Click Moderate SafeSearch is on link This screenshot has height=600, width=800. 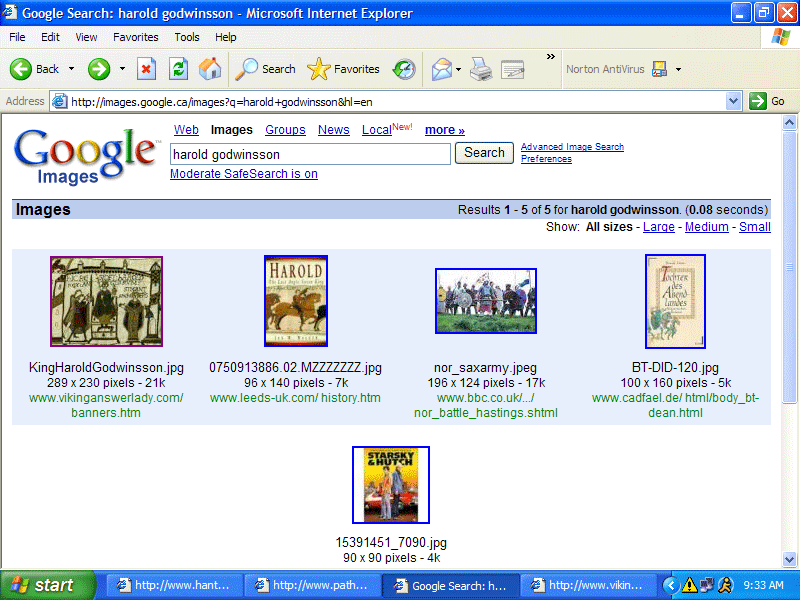(x=244, y=174)
